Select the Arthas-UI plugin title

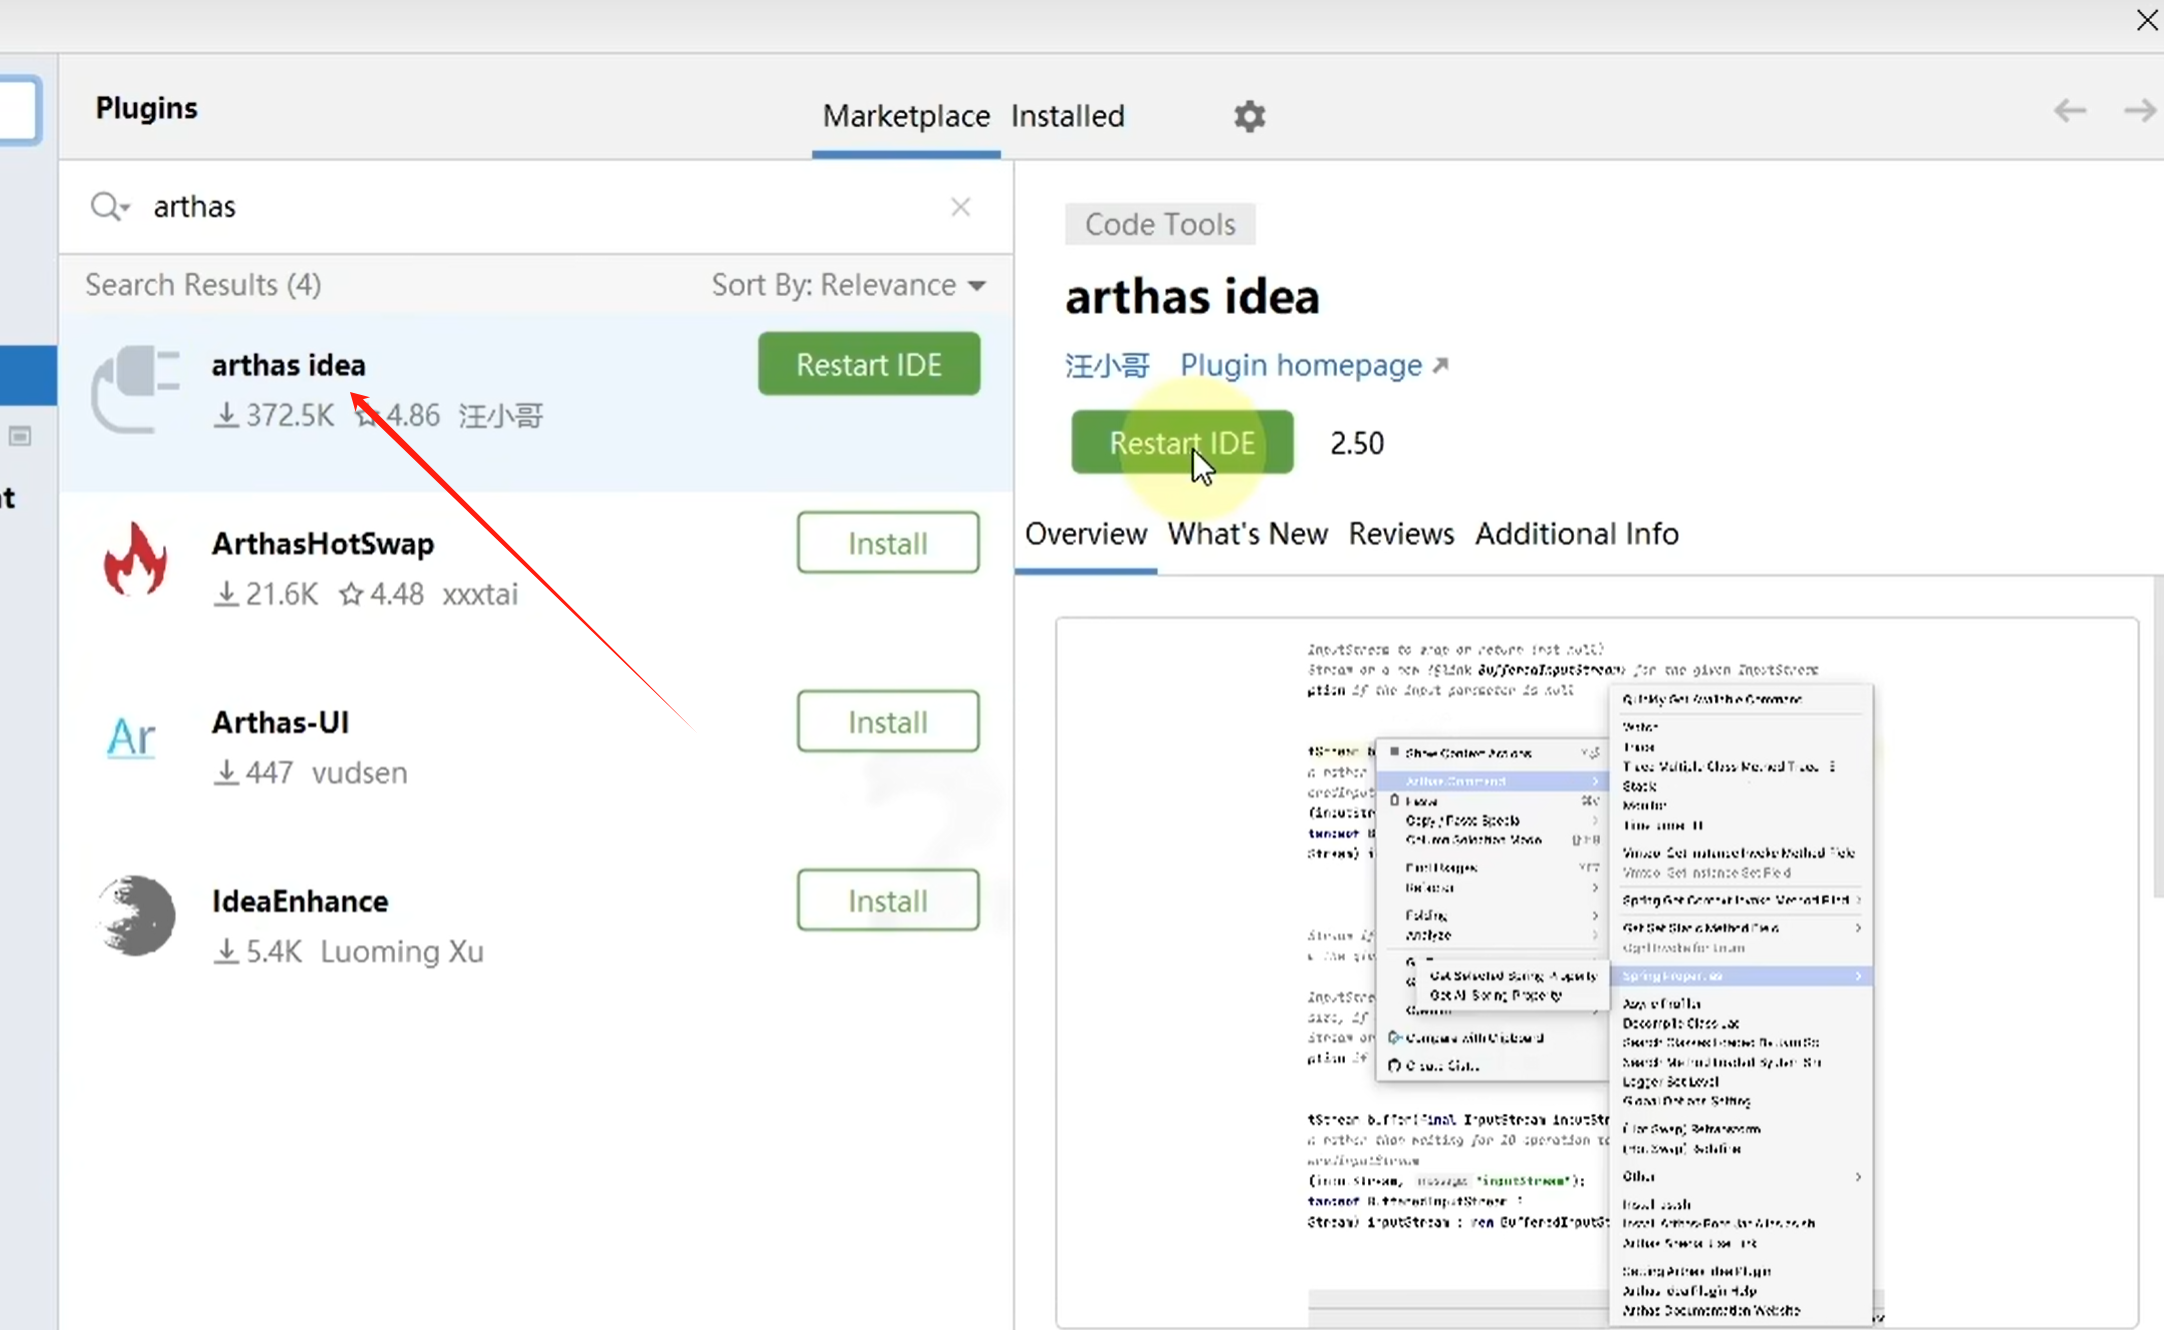coord(280,722)
